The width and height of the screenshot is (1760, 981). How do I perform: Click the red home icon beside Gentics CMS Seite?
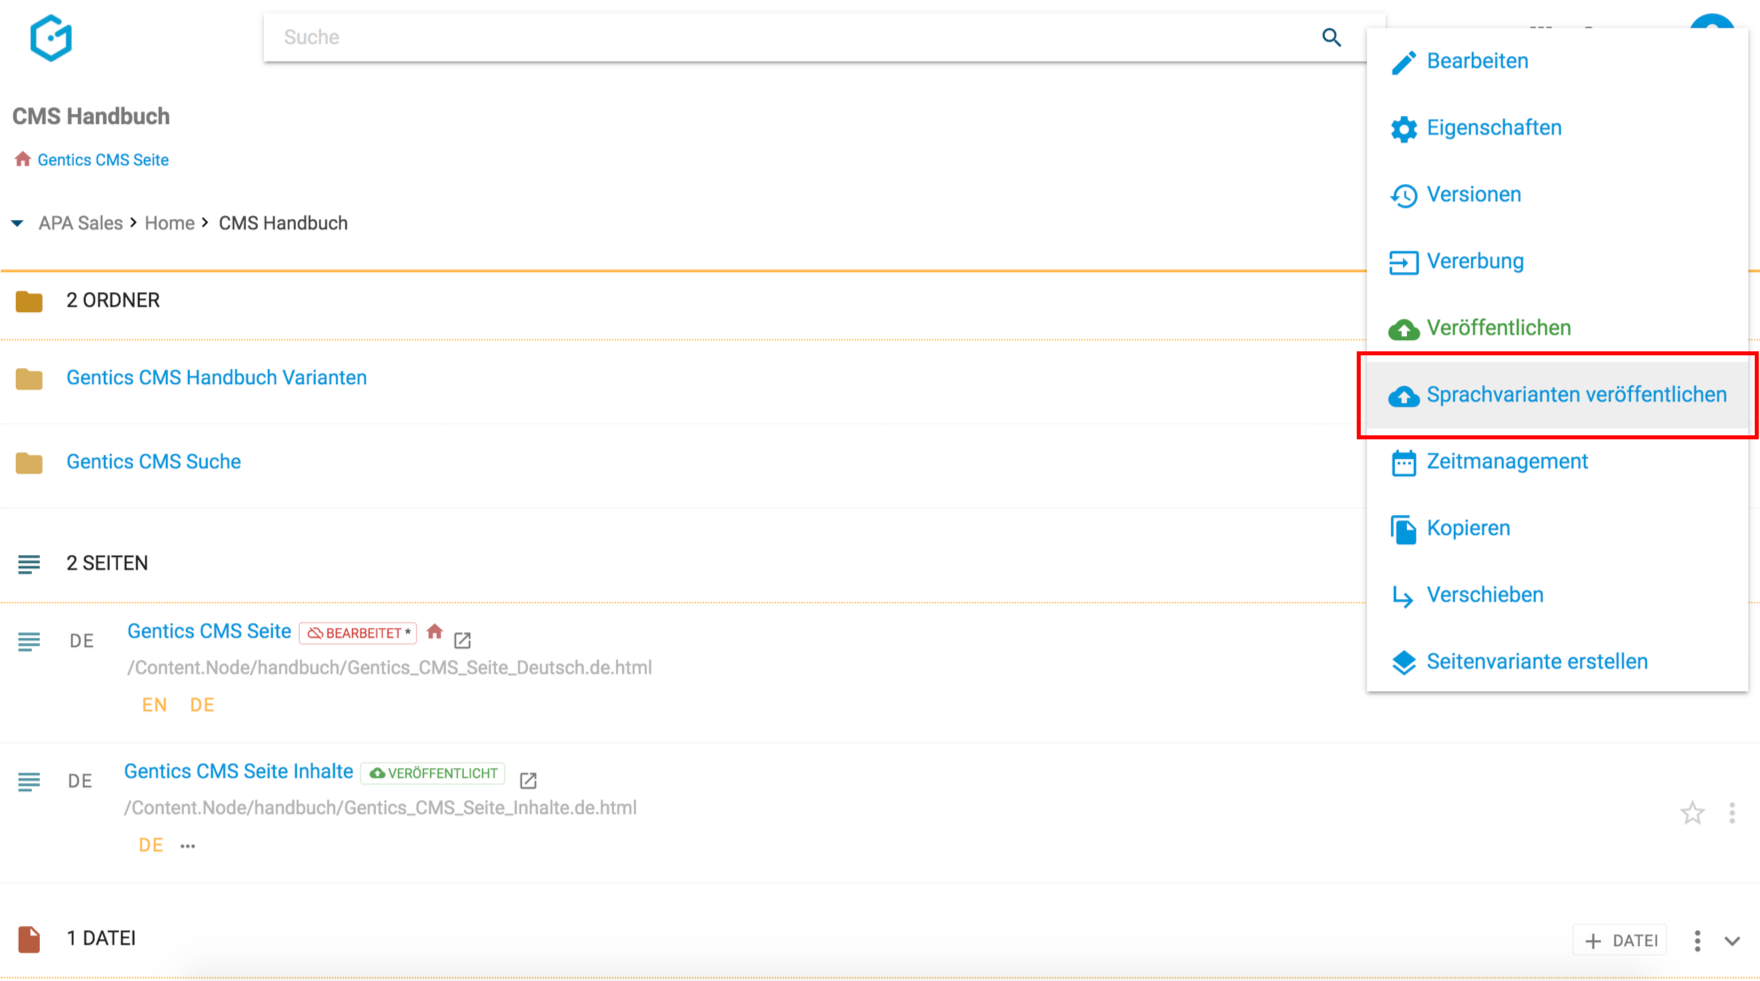coord(22,159)
